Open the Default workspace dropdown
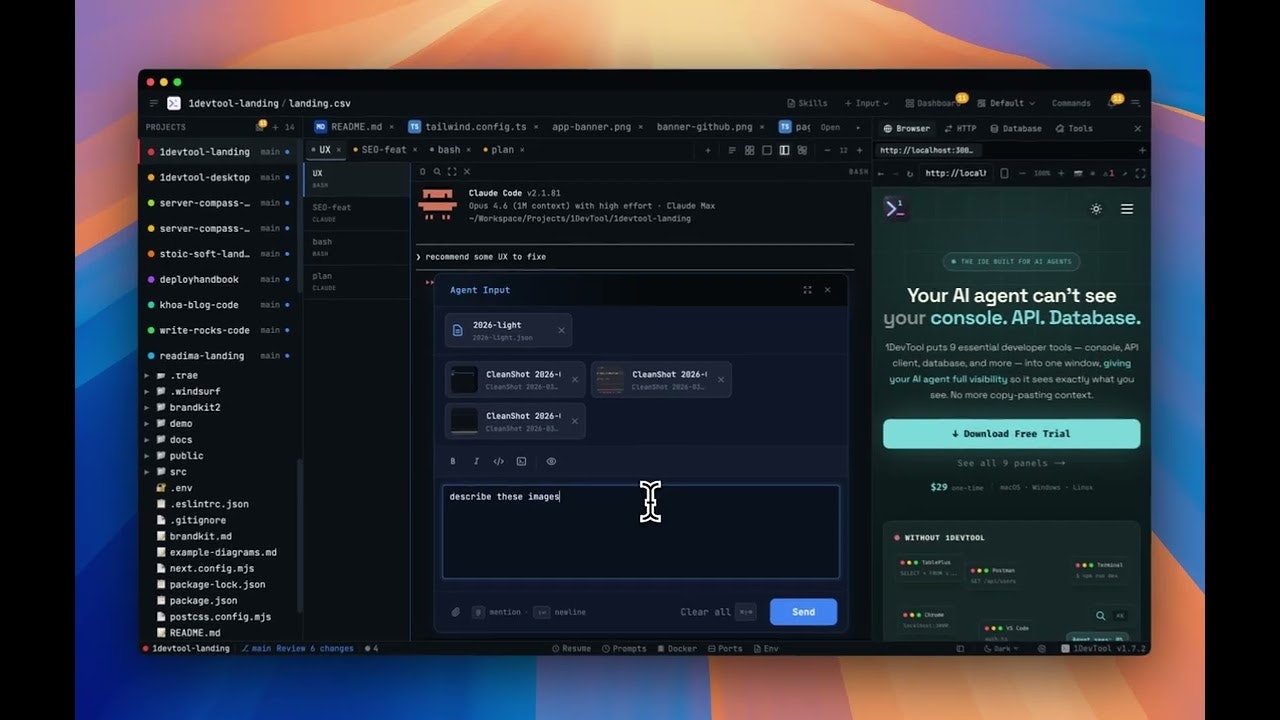The image size is (1280, 720). coord(1005,102)
